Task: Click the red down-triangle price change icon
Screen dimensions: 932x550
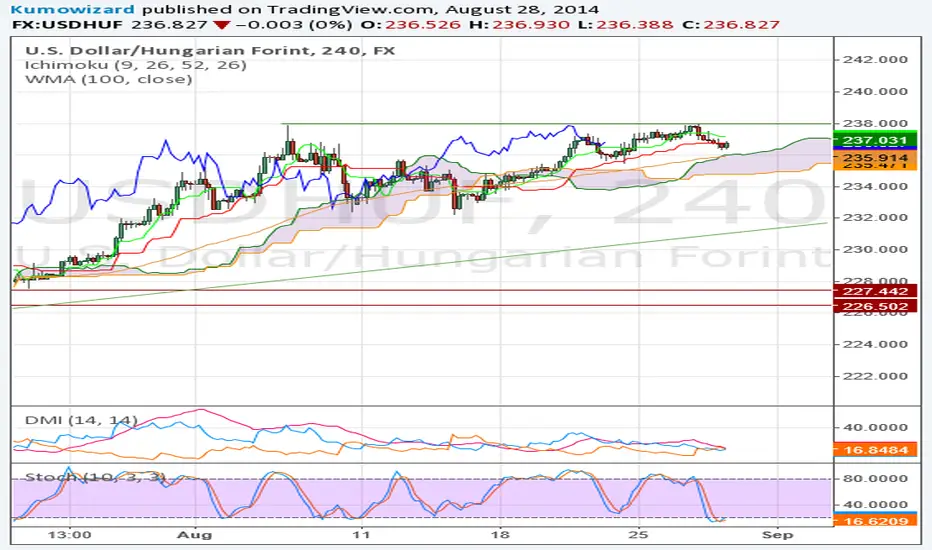Action: tap(221, 25)
